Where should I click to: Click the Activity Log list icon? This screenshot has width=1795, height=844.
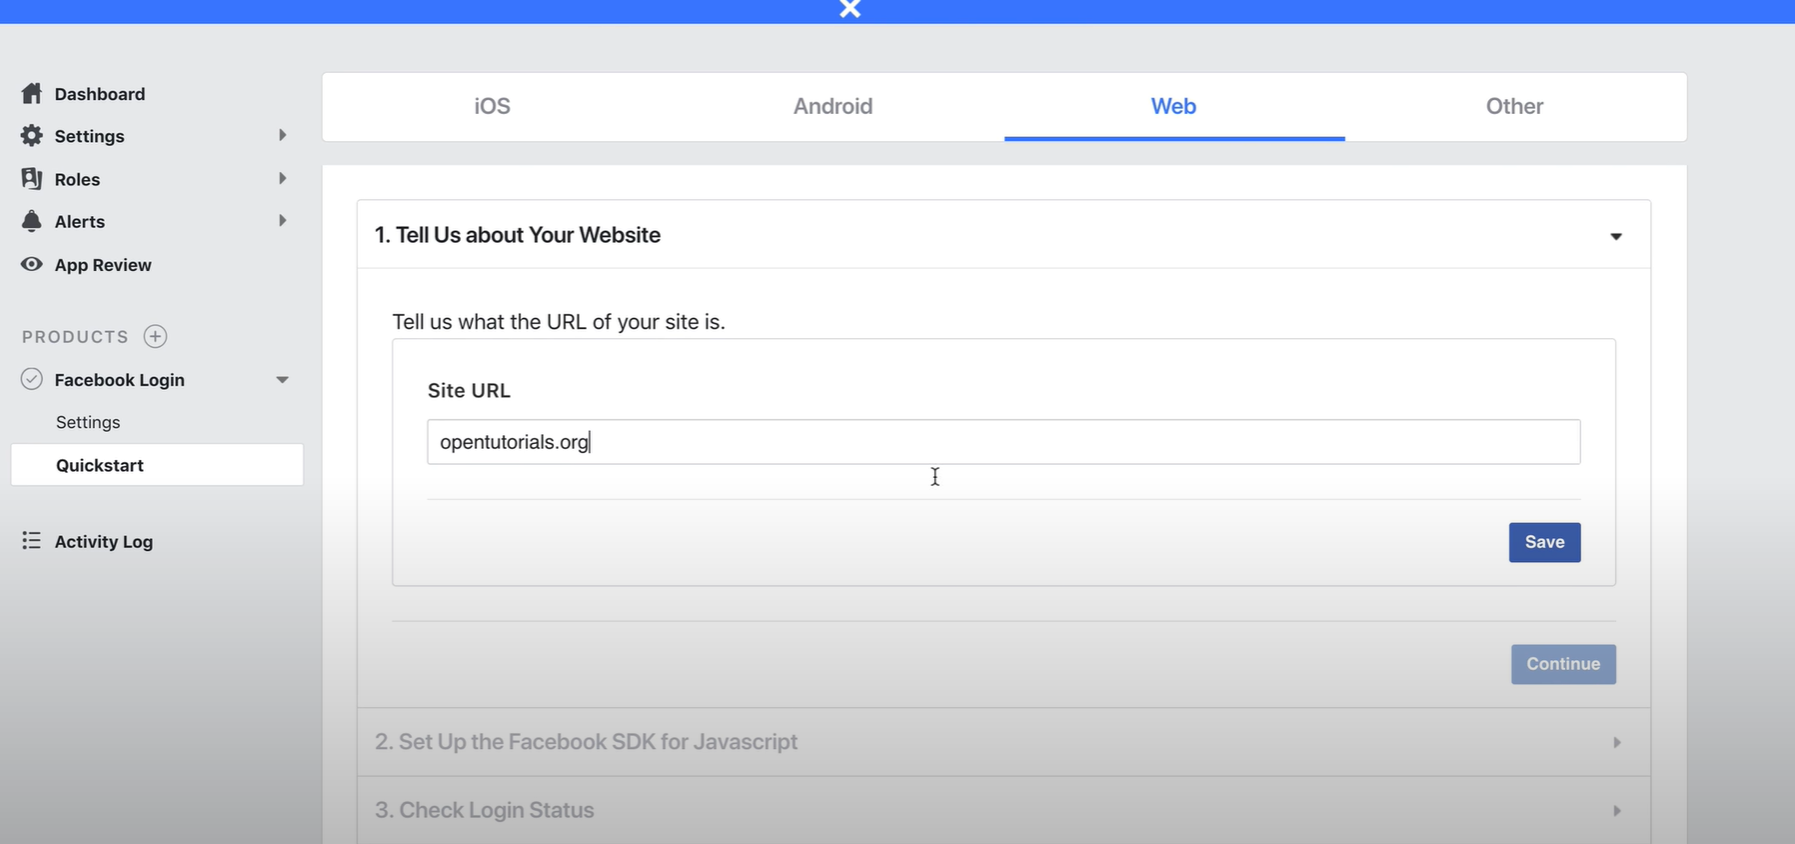[32, 540]
